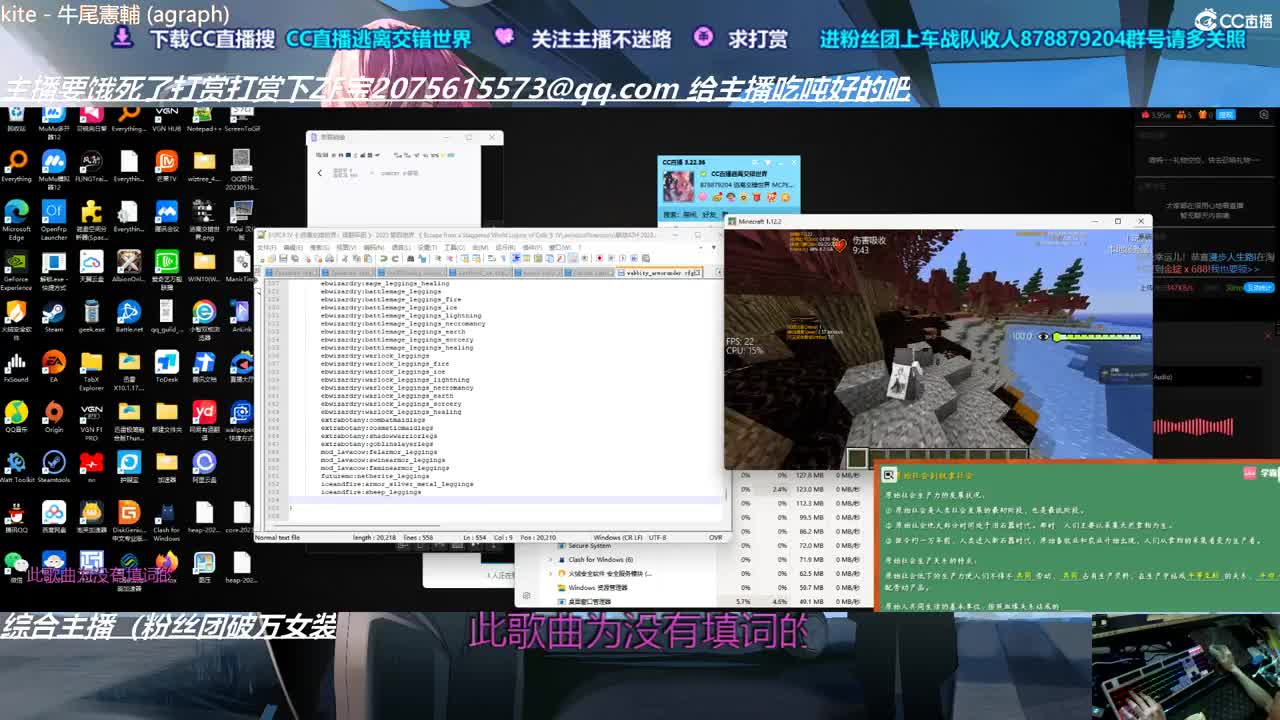Open Watt Toolkit shortcut
This screenshot has height=720, width=1280.
[x=16, y=466]
